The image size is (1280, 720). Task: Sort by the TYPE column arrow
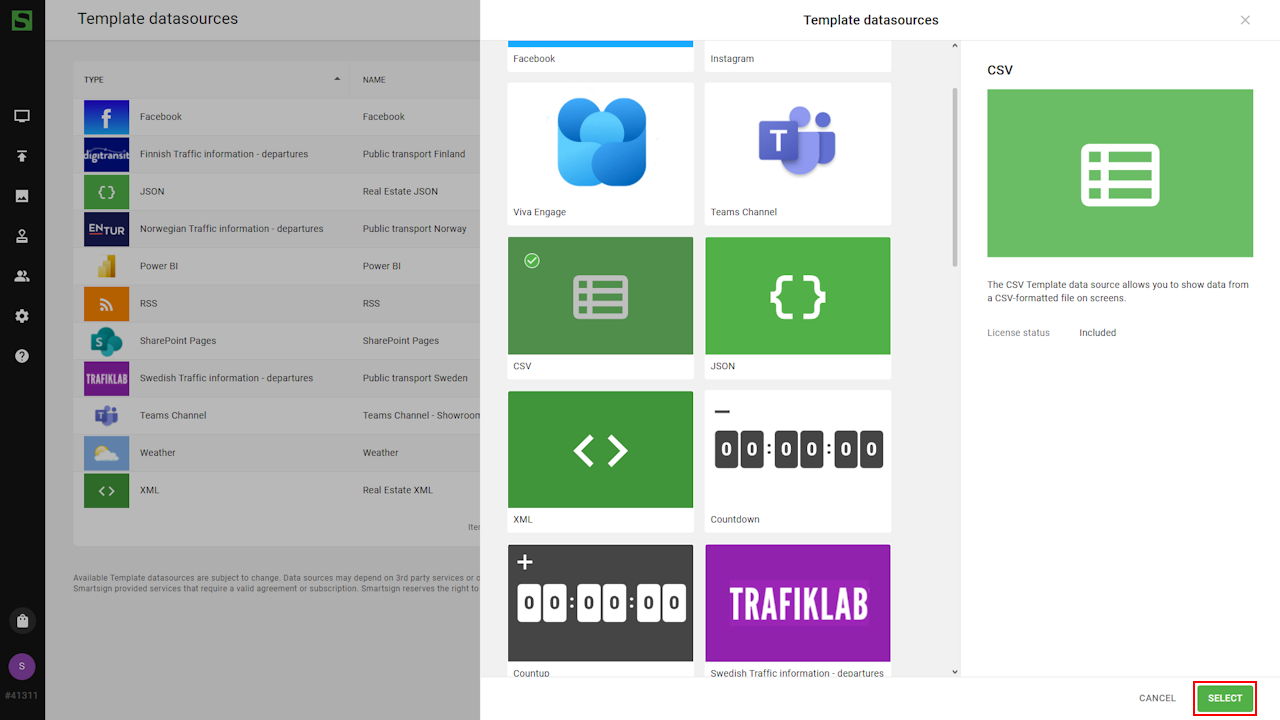tap(337, 79)
